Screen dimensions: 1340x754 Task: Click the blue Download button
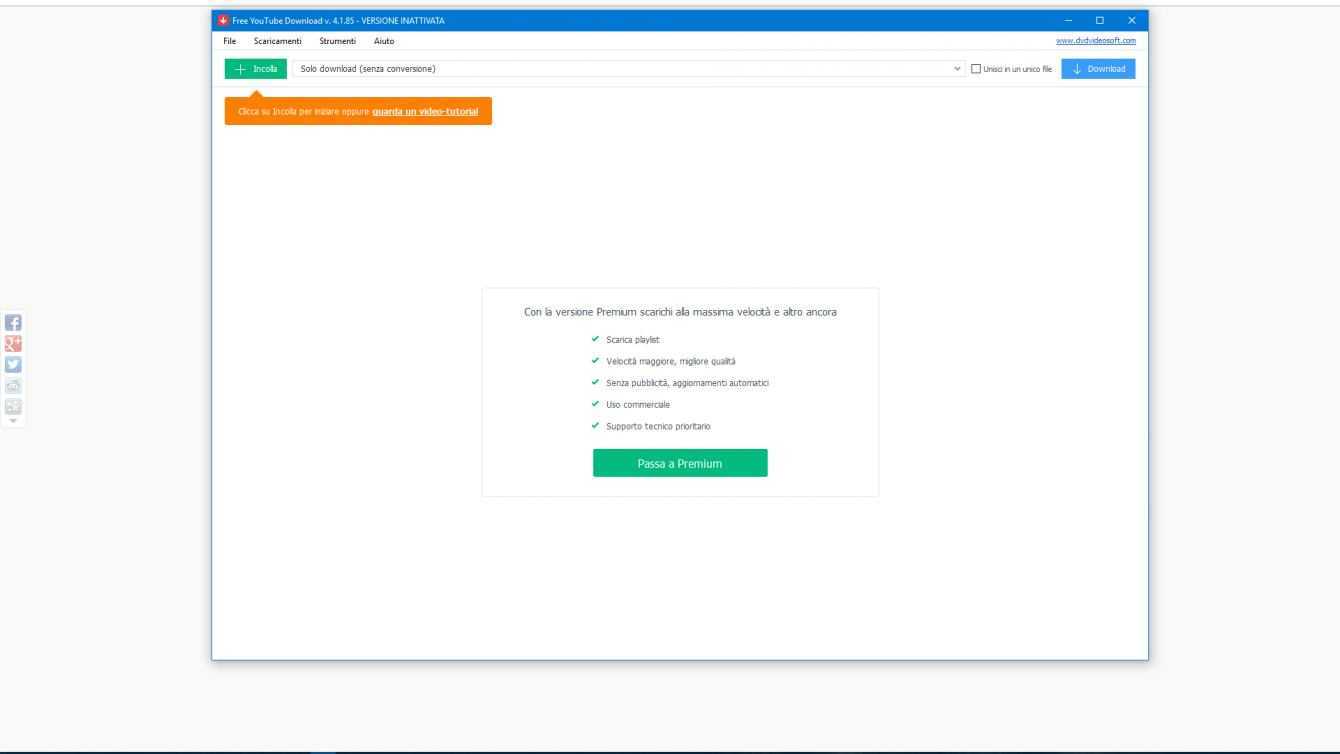(x=1098, y=69)
